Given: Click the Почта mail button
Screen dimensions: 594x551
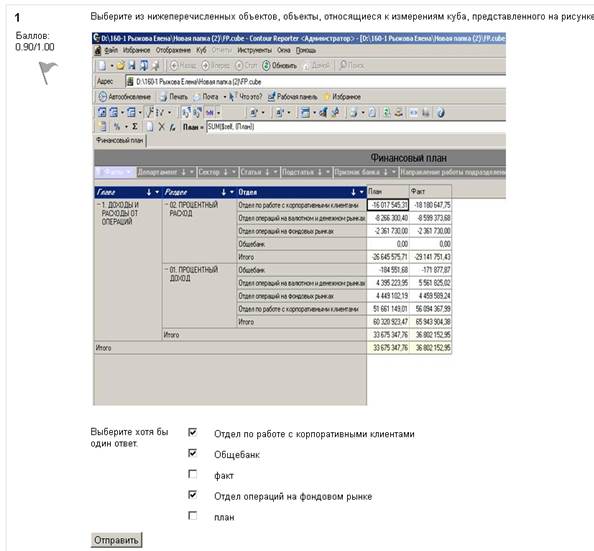Looking at the screenshot, I should [x=206, y=97].
